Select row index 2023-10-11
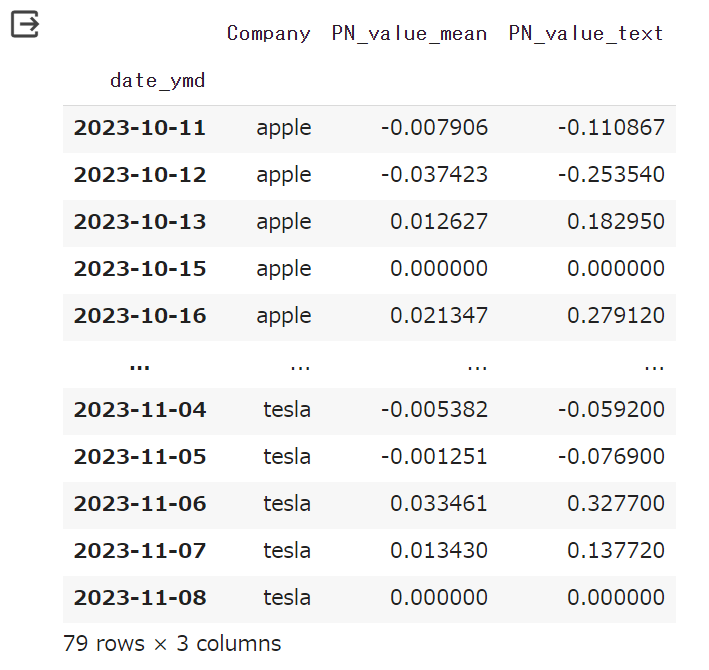This screenshot has width=709, height=670. pos(140,128)
